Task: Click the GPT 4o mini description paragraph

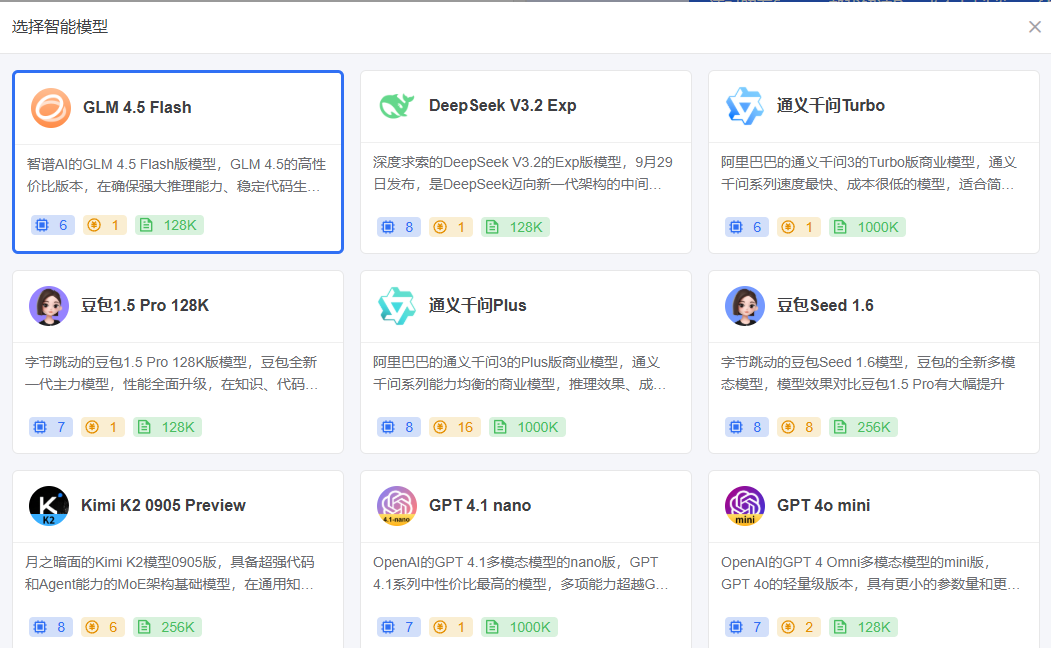Action: 871,573
